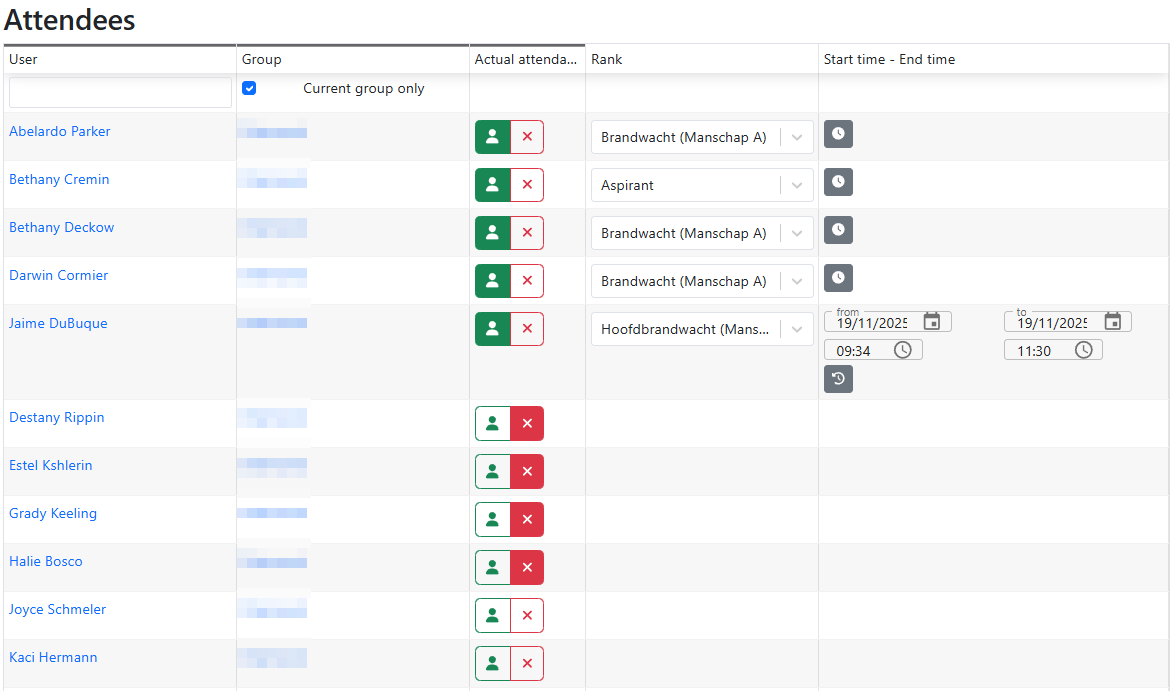This screenshot has height=691, width=1171.
Task: Open Grady Keeling's user profile link
Action: click(53, 514)
